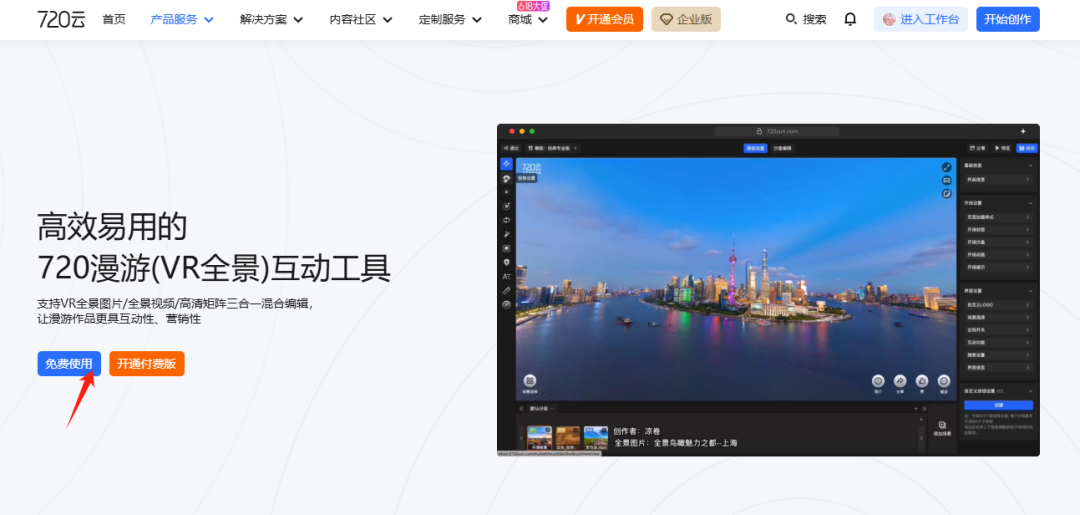1080x515 pixels.
Task: Open the 自定义LOGO row
Action: (999, 304)
